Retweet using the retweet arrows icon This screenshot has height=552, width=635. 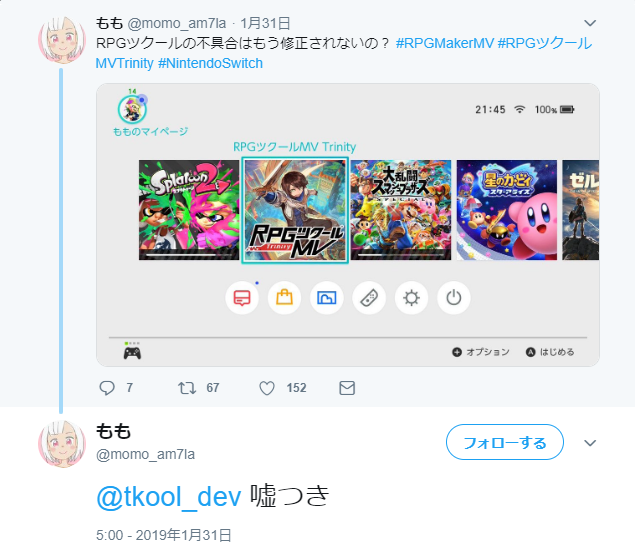187,388
